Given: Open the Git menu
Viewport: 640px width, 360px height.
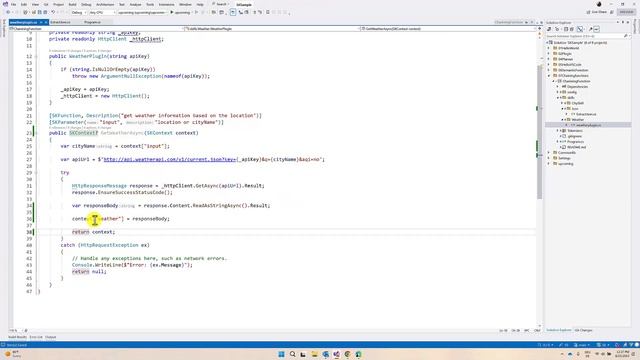Looking at the screenshot, I should pos(46,4).
